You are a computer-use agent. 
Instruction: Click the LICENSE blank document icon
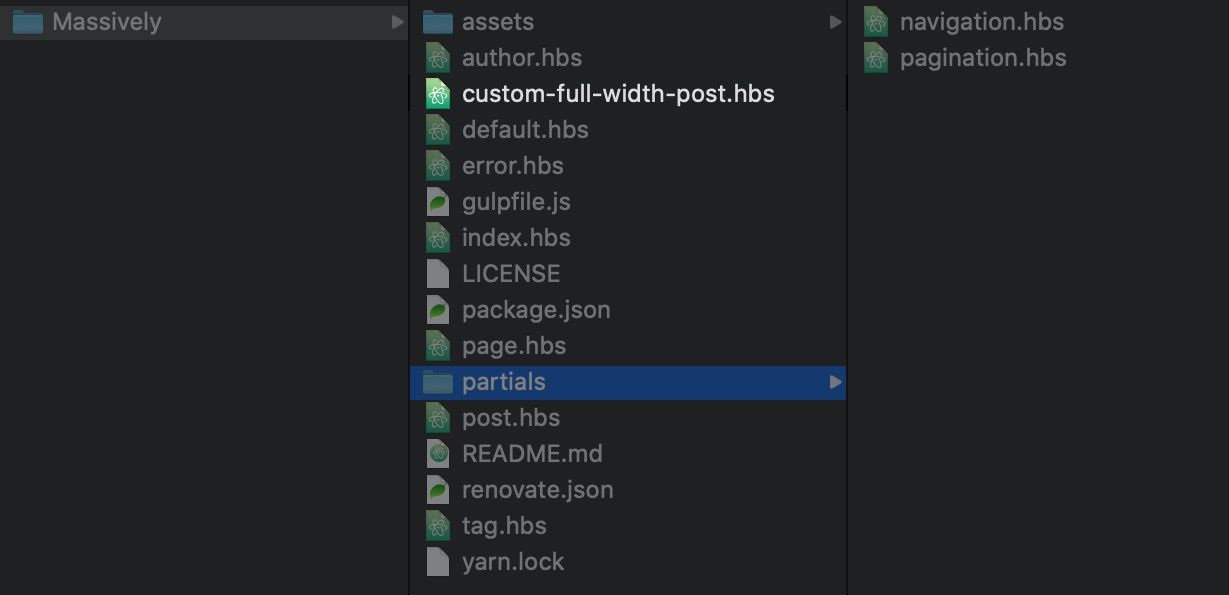(x=437, y=274)
